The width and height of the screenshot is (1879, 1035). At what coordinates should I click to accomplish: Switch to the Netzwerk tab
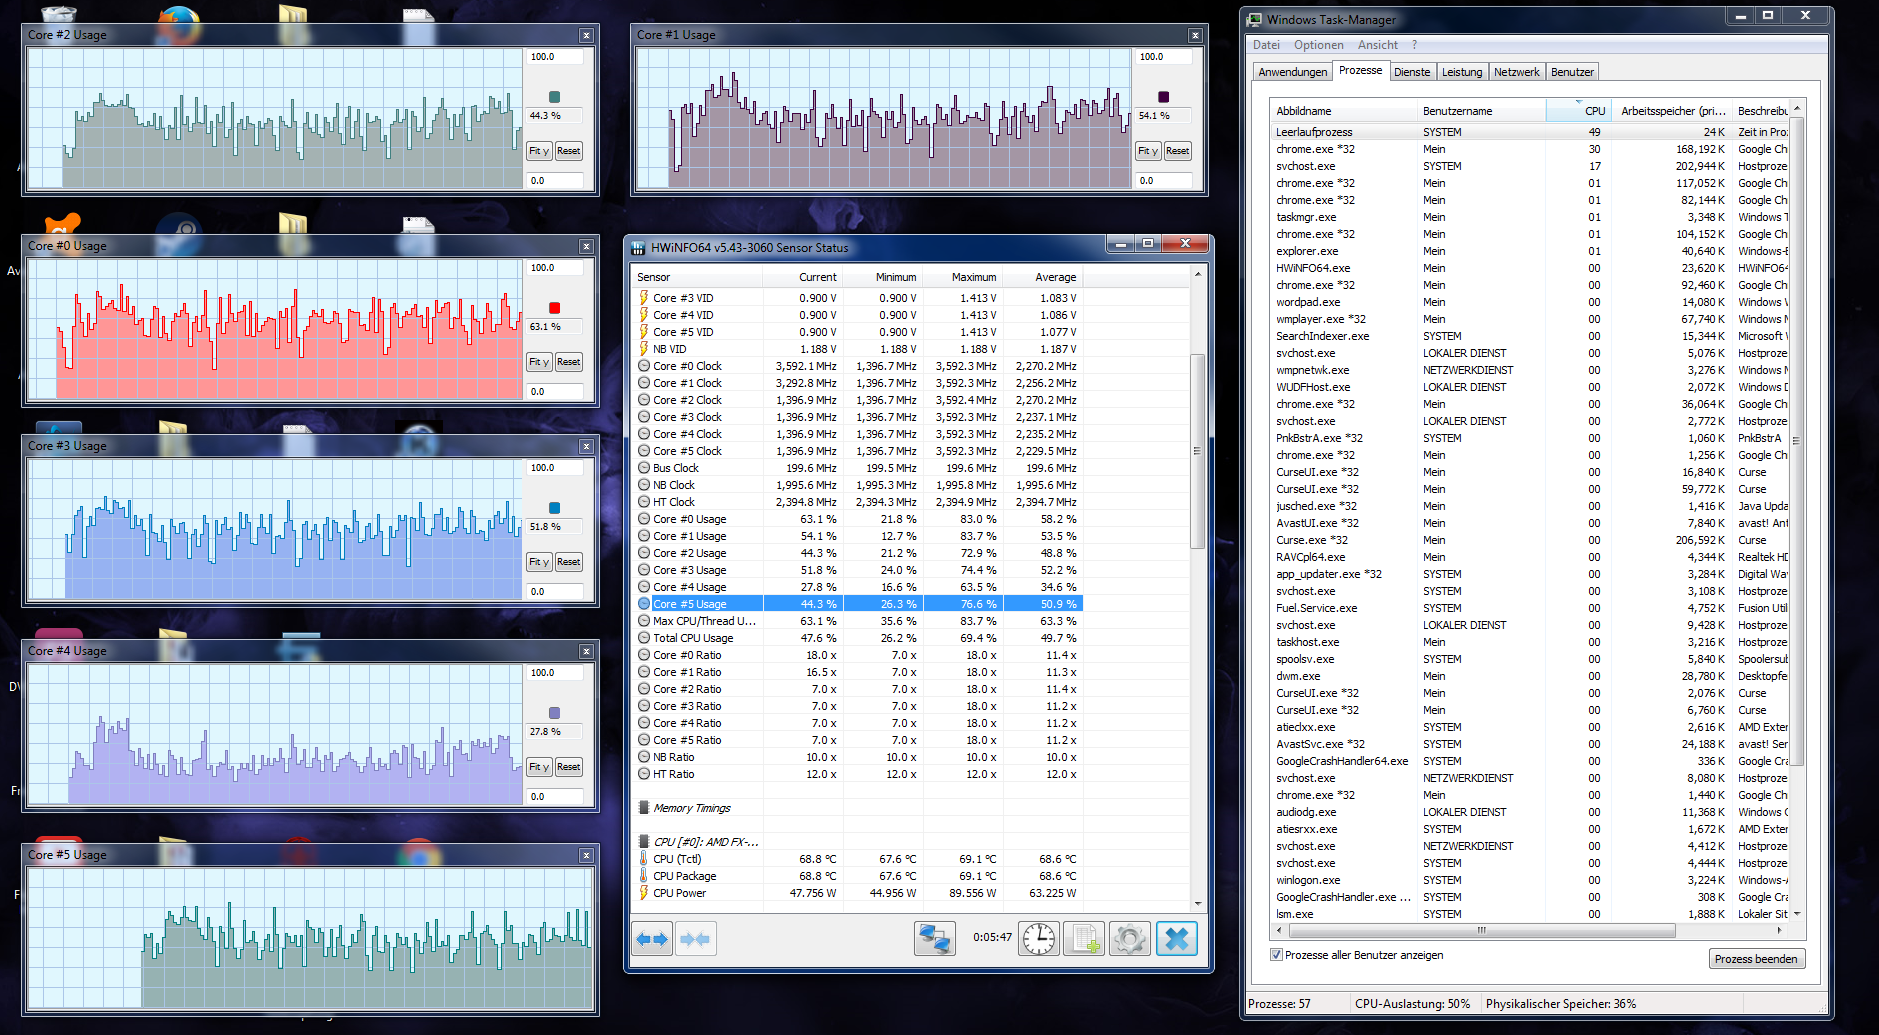coord(1517,72)
